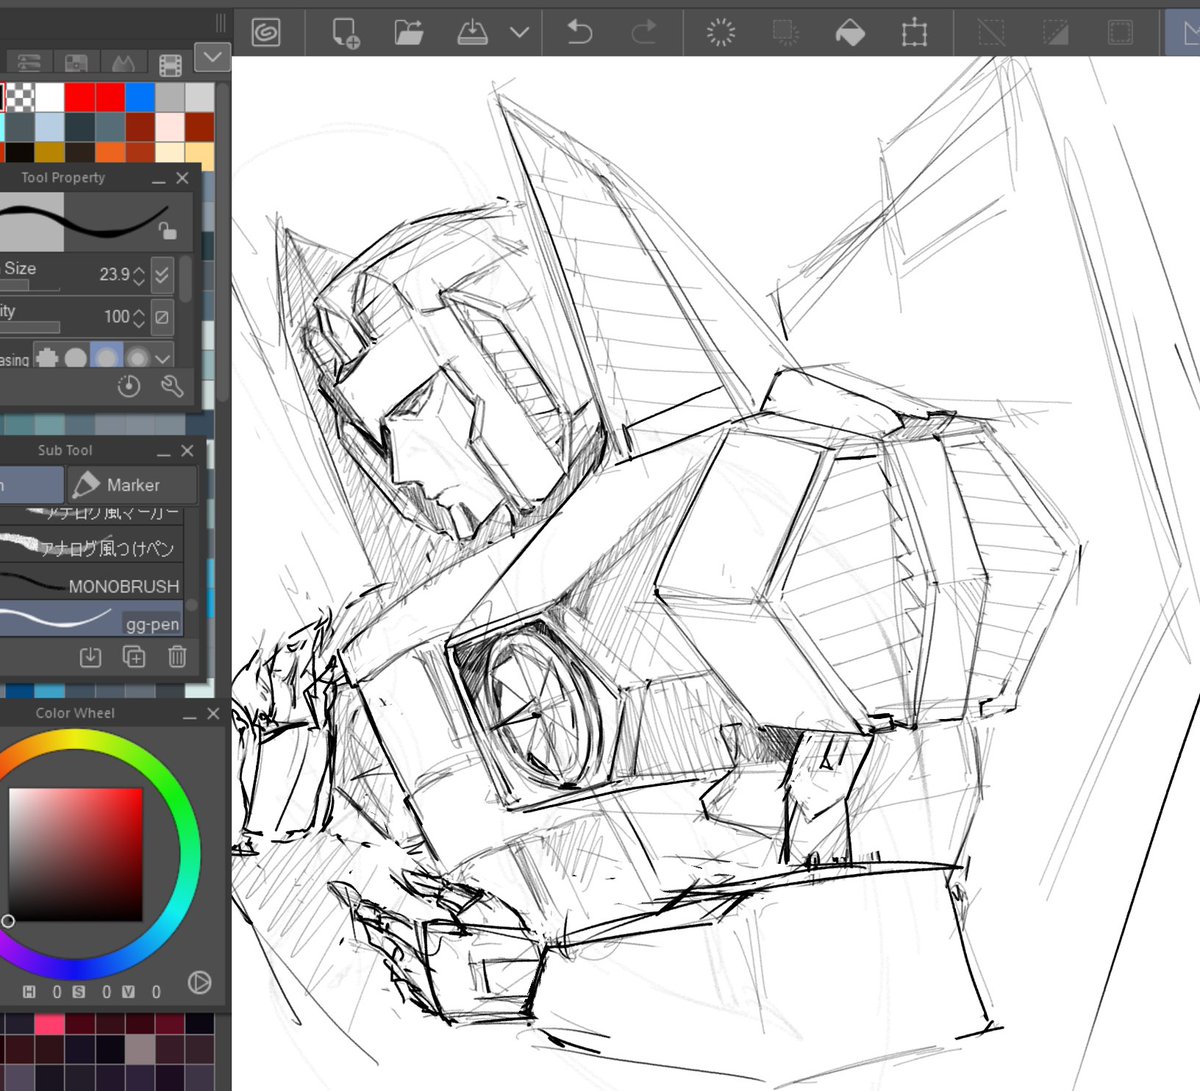This screenshot has height=1091, width=1200.
Task: Save the current document
Action: (x=472, y=33)
